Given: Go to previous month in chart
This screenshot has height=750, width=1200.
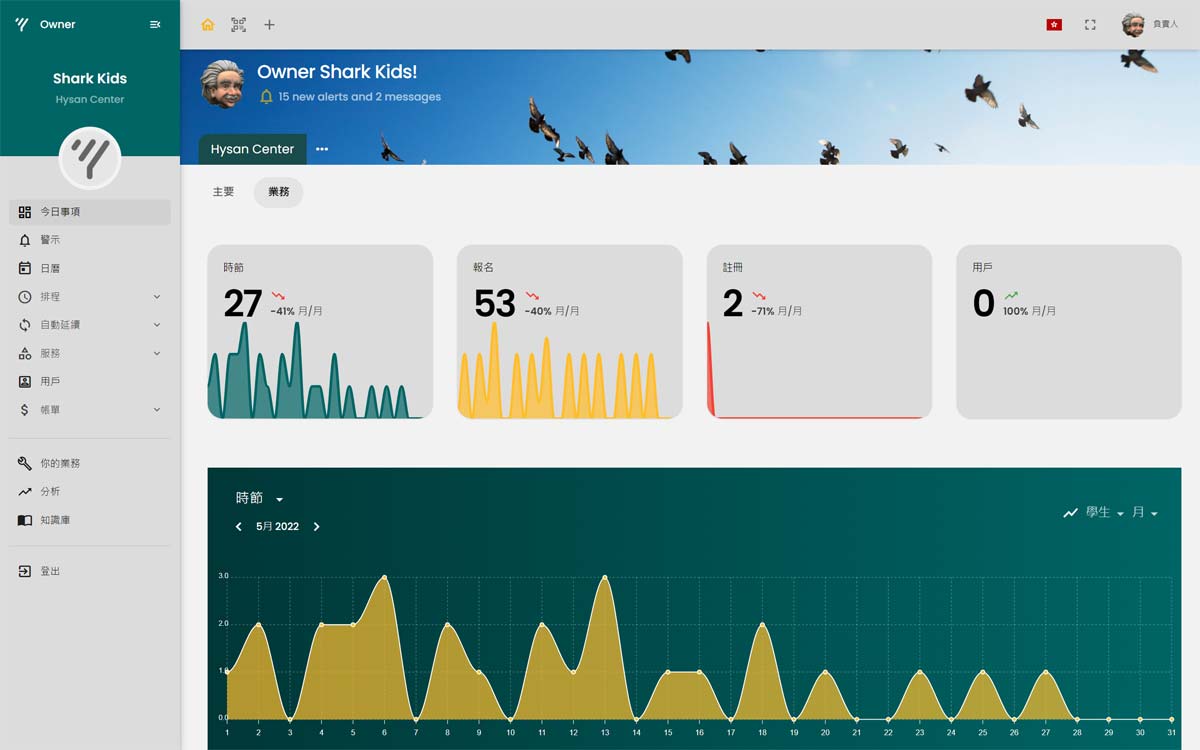Looking at the screenshot, I should (x=238, y=527).
